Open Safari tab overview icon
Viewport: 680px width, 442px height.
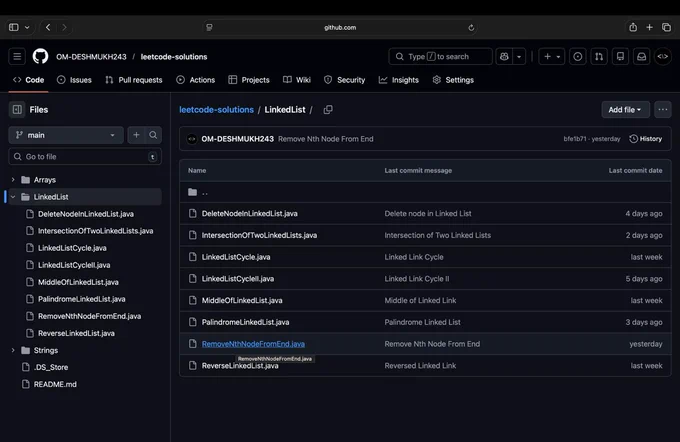click(666, 27)
